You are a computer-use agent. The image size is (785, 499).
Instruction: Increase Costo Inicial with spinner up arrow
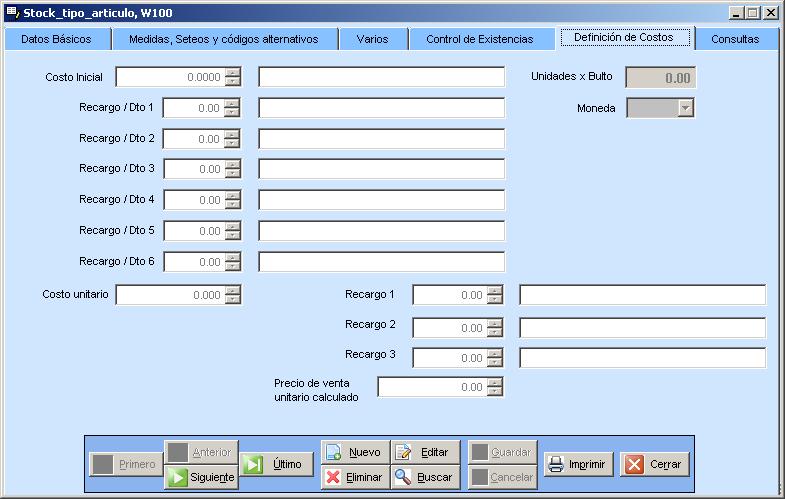[233, 72]
